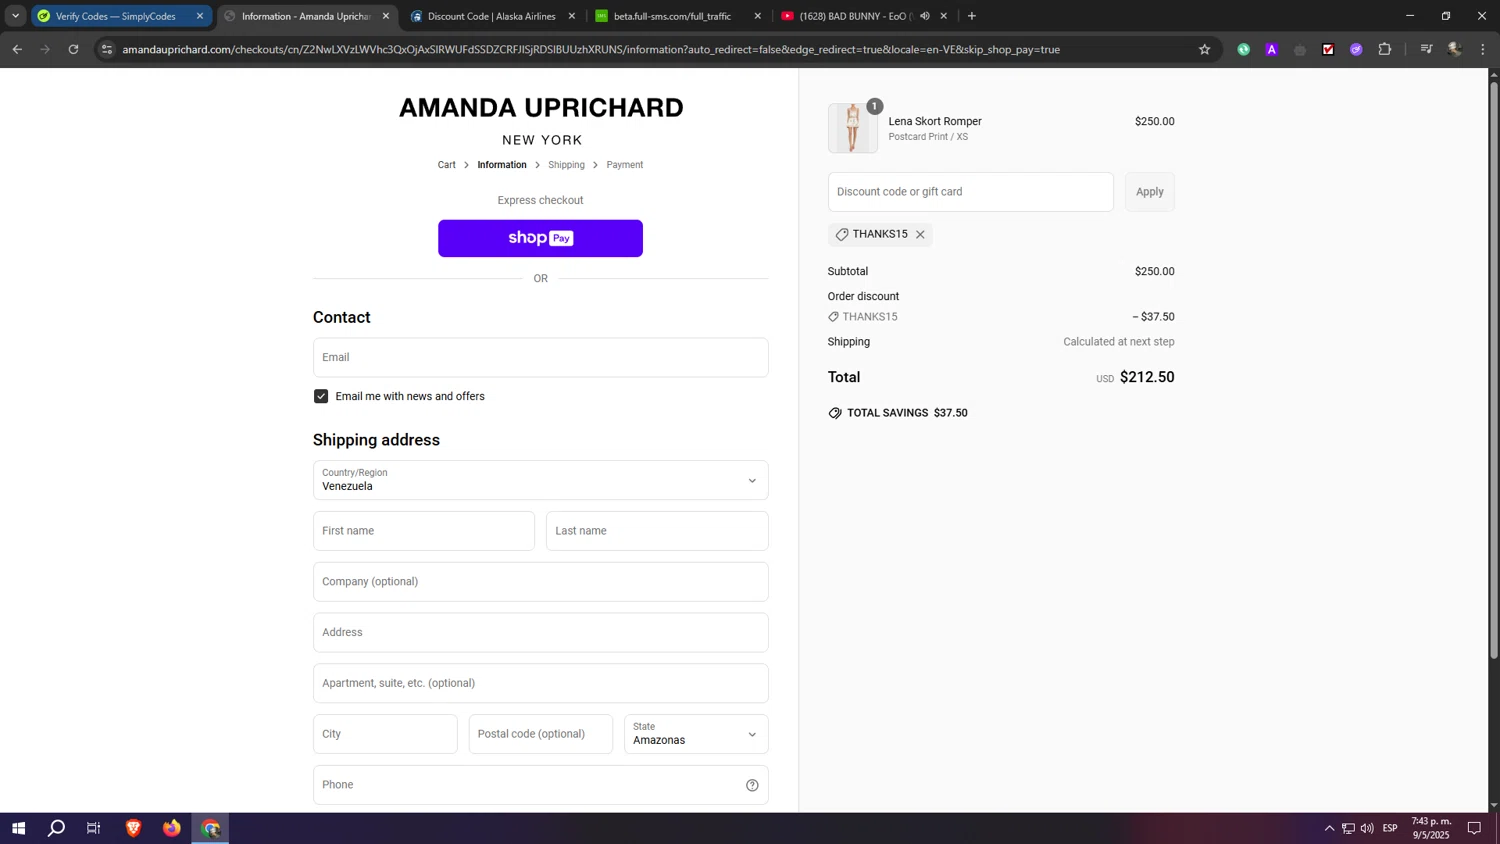Open the Windows Start menu

pos(18,828)
